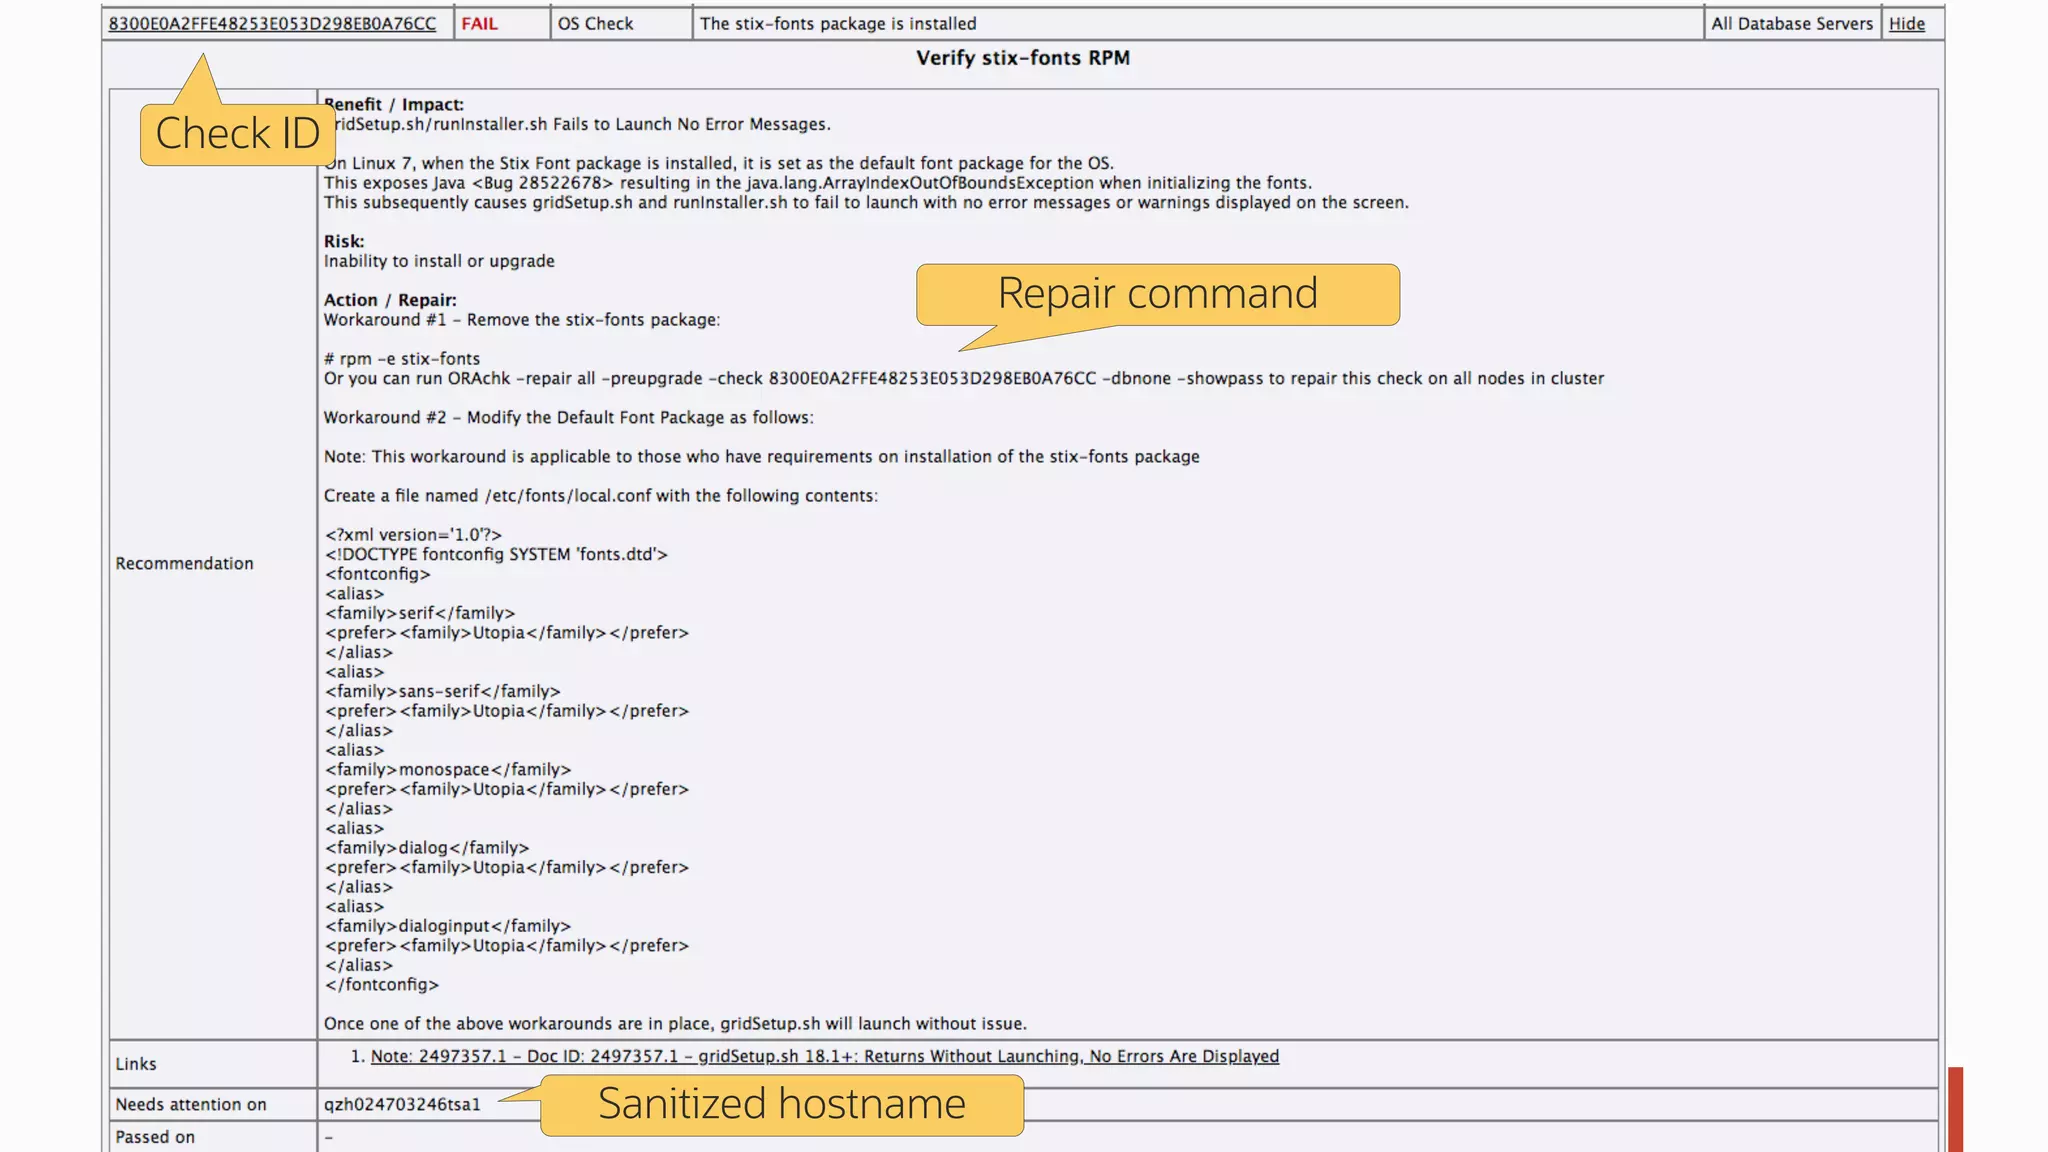Click the Needs attention on label
The height and width of the screenshot is (1152, 2048).
[190, 1104]
